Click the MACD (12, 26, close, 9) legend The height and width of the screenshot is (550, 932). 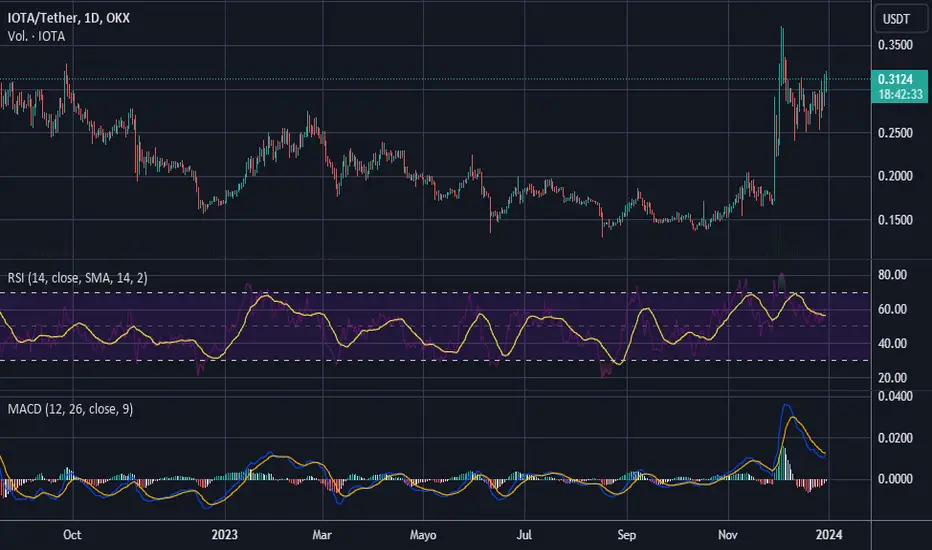click(70, 409)
